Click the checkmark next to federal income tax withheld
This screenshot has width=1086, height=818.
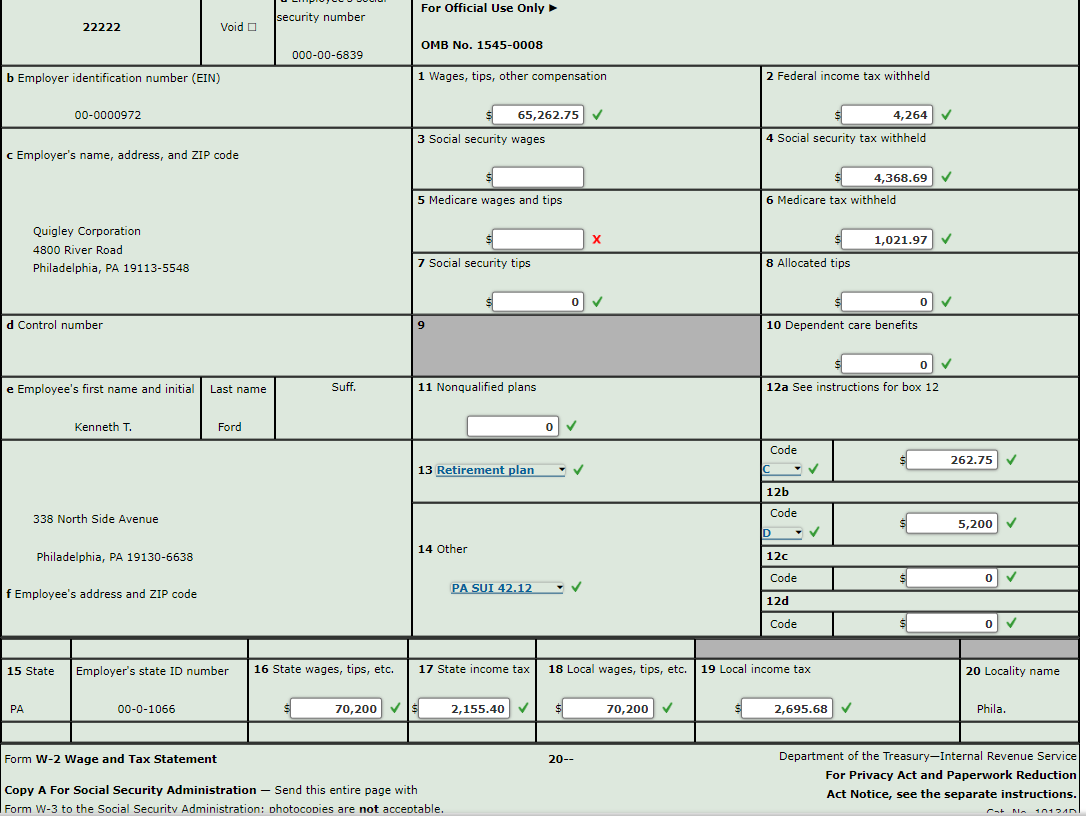pyautogui.click(x=946, y=114)
